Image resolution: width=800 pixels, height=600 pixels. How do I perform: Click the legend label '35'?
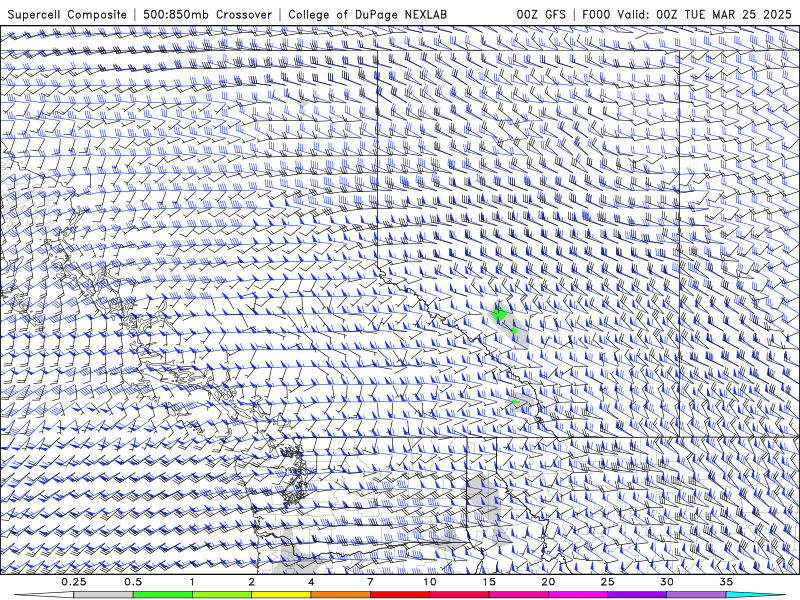click(x=726, y=582)
